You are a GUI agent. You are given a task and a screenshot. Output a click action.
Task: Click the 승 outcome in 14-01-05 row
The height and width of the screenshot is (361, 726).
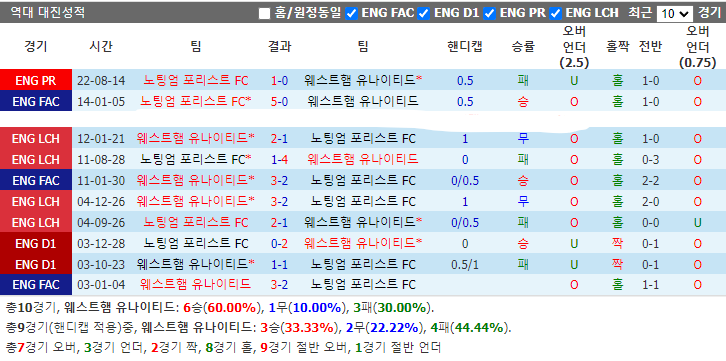coord(523,102)
